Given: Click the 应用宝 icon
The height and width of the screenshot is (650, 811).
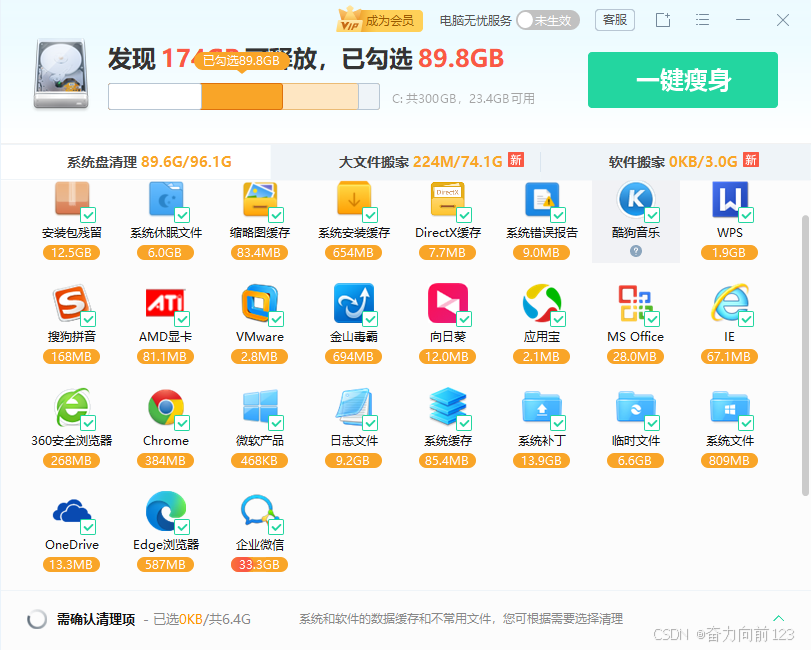Looking at the screenshot, I should click(x=542, y=303).
